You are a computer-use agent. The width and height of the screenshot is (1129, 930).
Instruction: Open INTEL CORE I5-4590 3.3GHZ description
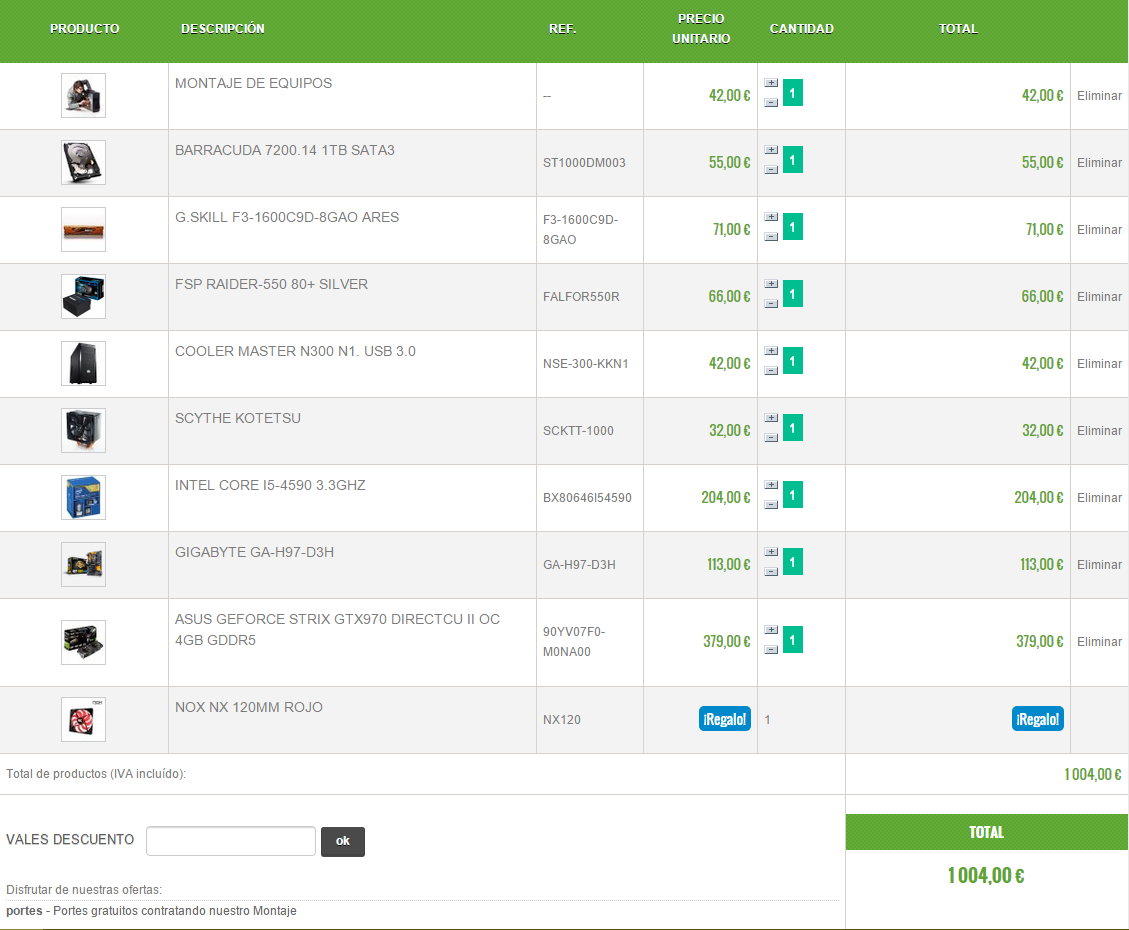(270, 485)
